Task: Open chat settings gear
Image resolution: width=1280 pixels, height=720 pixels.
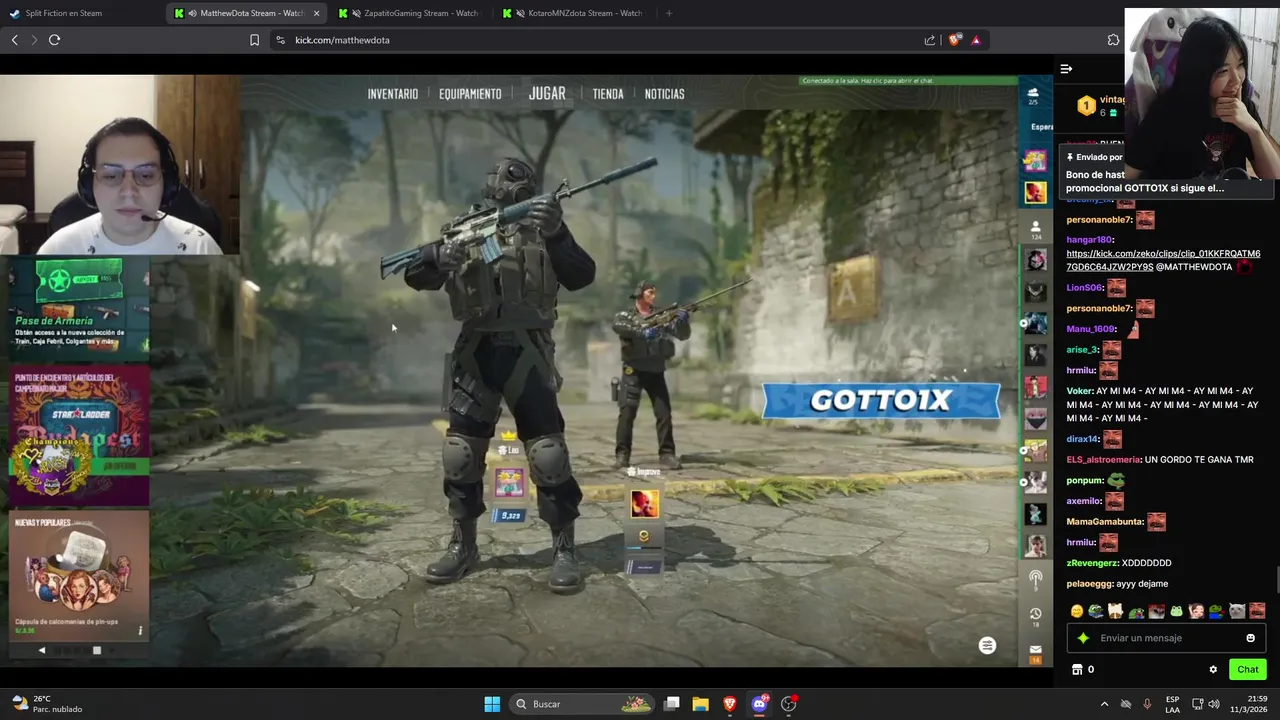Action: tap(1213, 670)
